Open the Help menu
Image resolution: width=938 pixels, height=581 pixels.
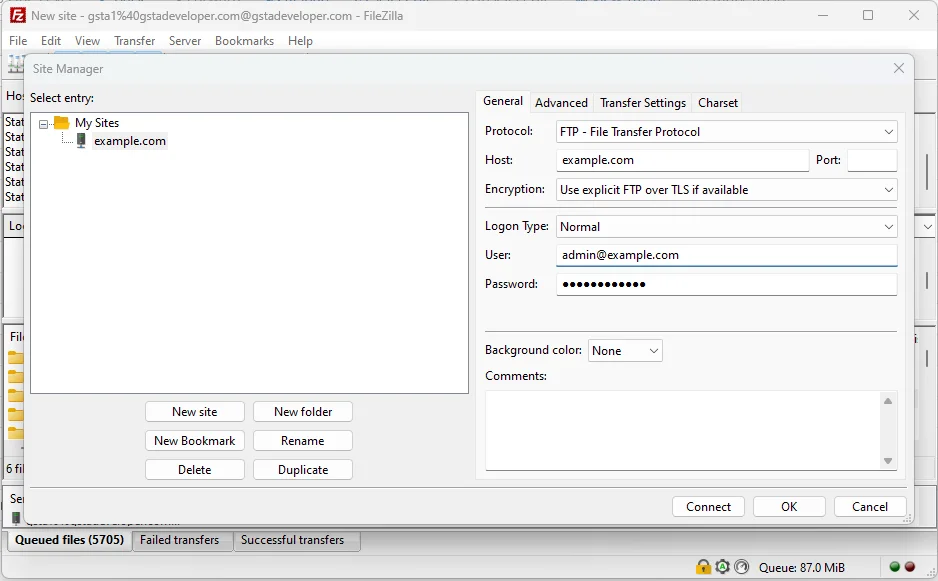click(300, 41)
